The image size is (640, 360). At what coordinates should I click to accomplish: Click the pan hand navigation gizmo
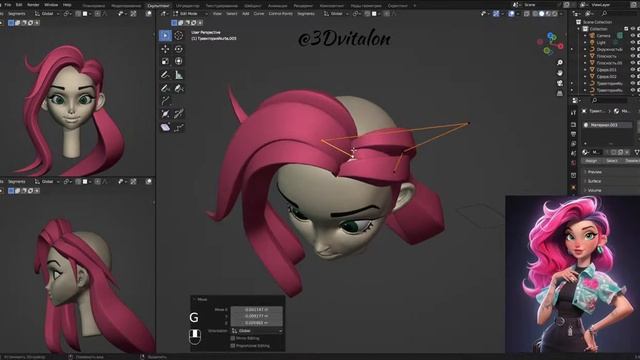click(560, 73)
